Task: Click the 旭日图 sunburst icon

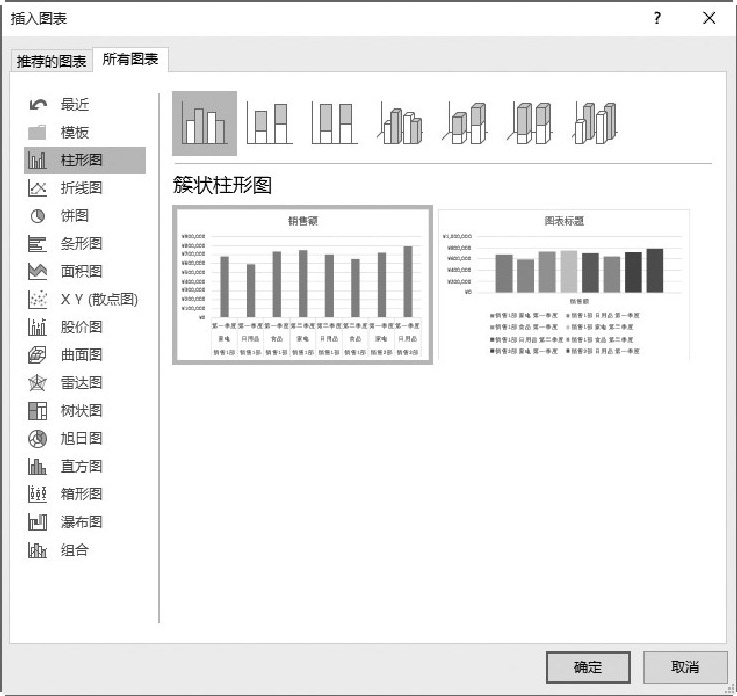Action: 37,438
